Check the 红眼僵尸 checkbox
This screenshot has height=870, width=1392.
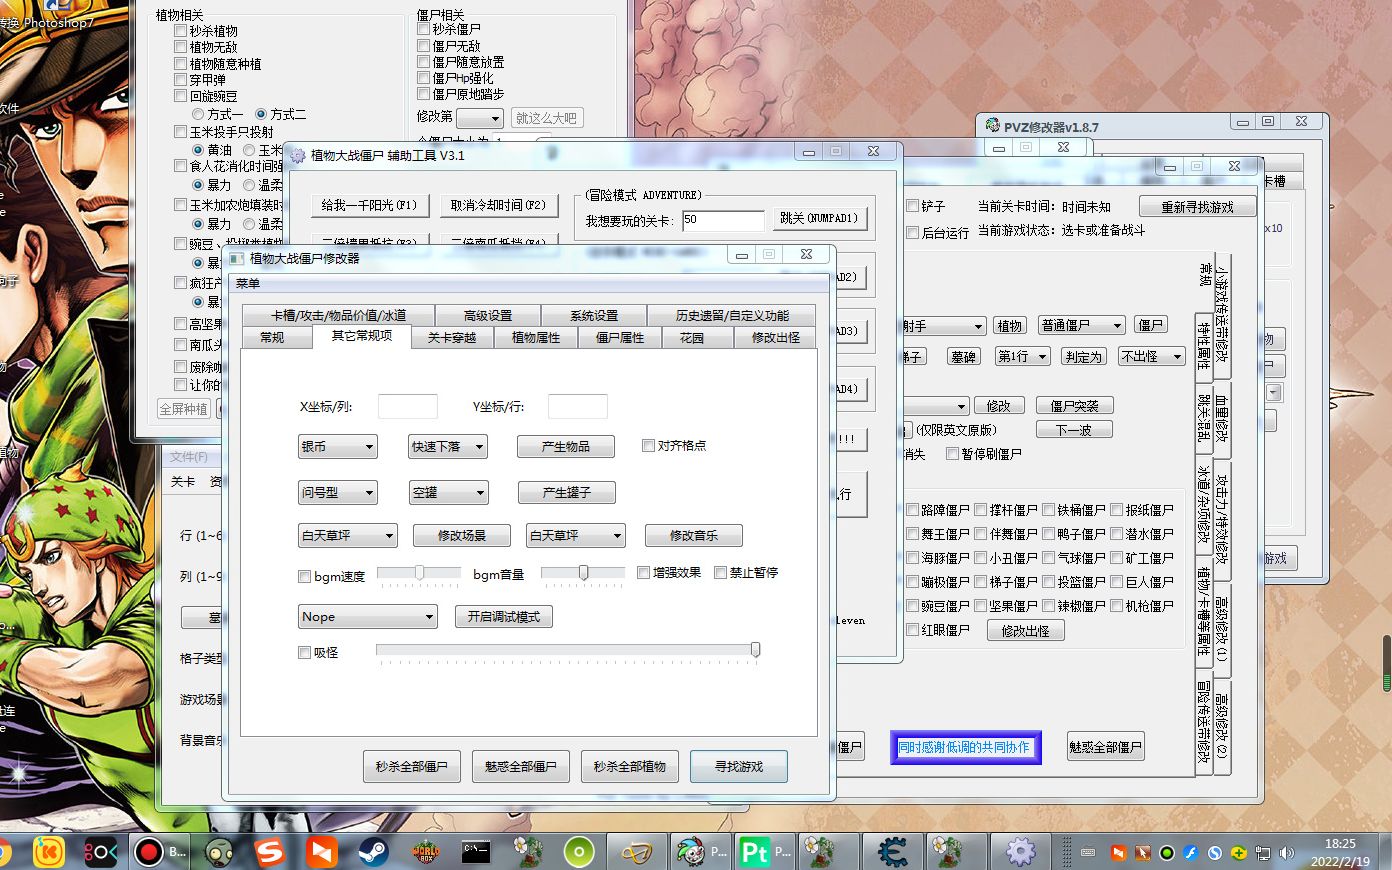coord(912,630)
